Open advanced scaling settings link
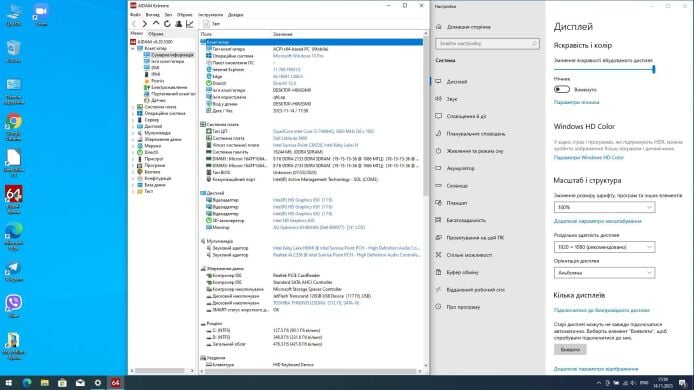Viewport: 694px width, 390px height. click(598, 221)
